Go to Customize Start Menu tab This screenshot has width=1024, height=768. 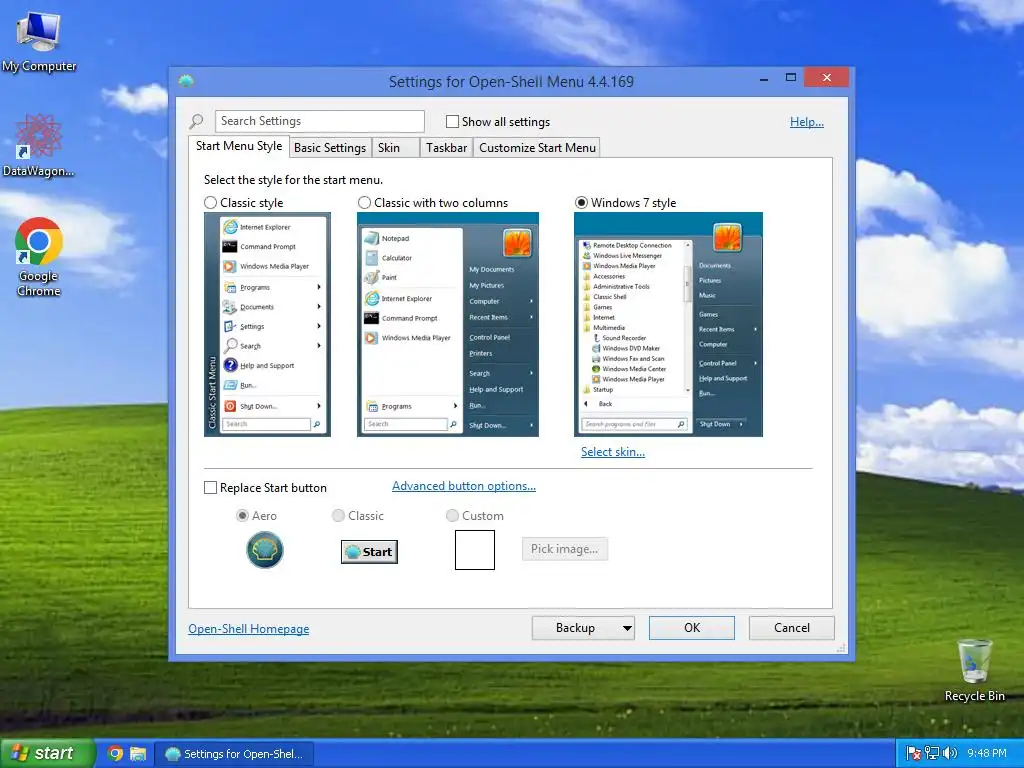point(537,148)
